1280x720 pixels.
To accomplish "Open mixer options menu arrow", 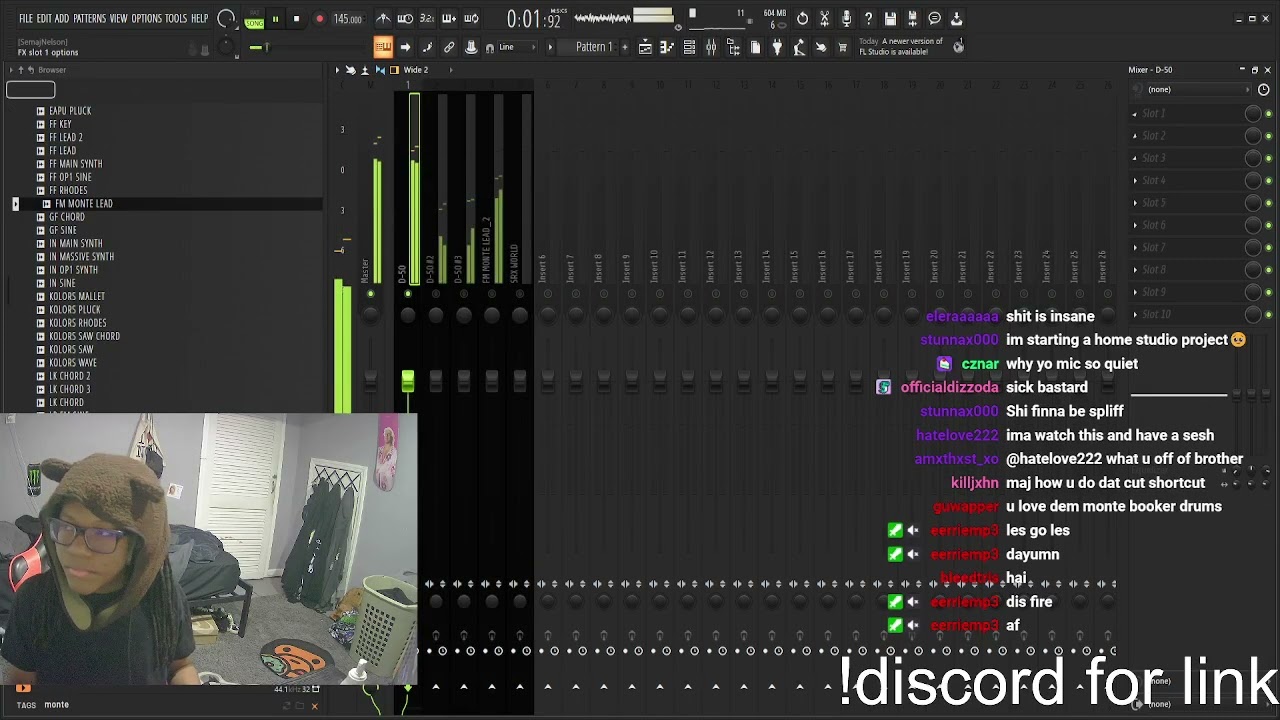I will tap(338, 70).
